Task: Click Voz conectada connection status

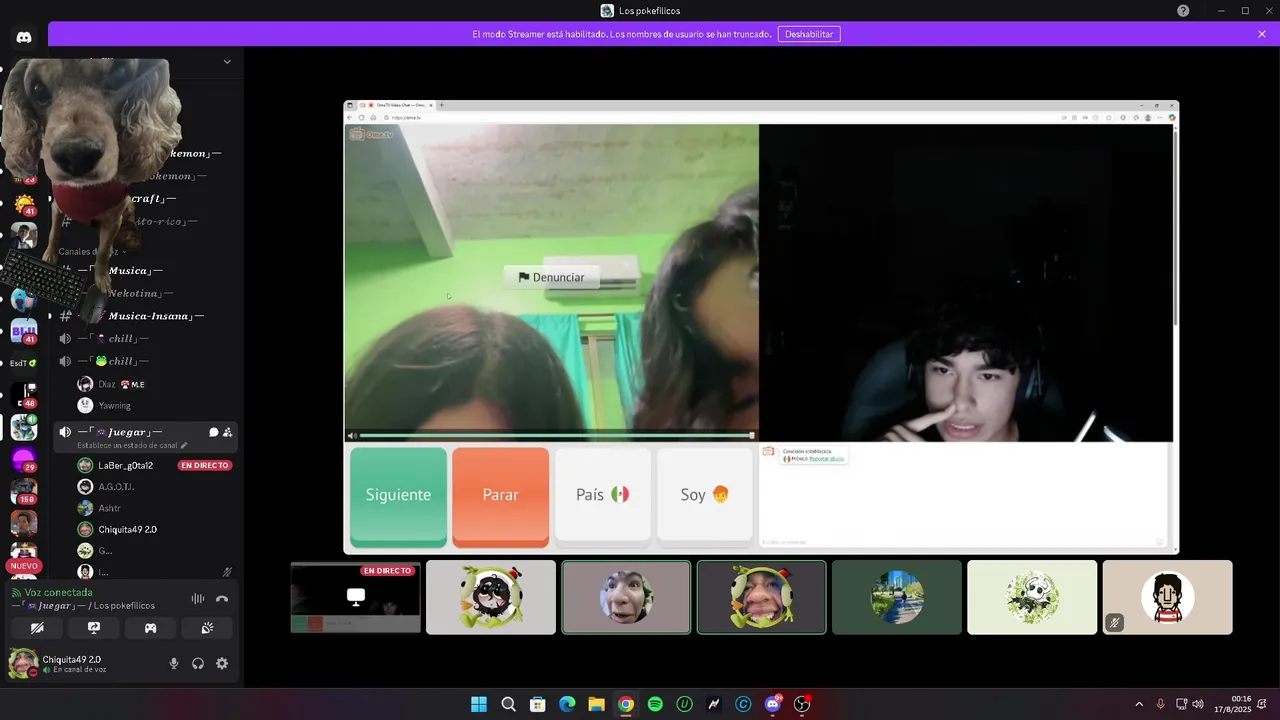Action: coord(58,592)
